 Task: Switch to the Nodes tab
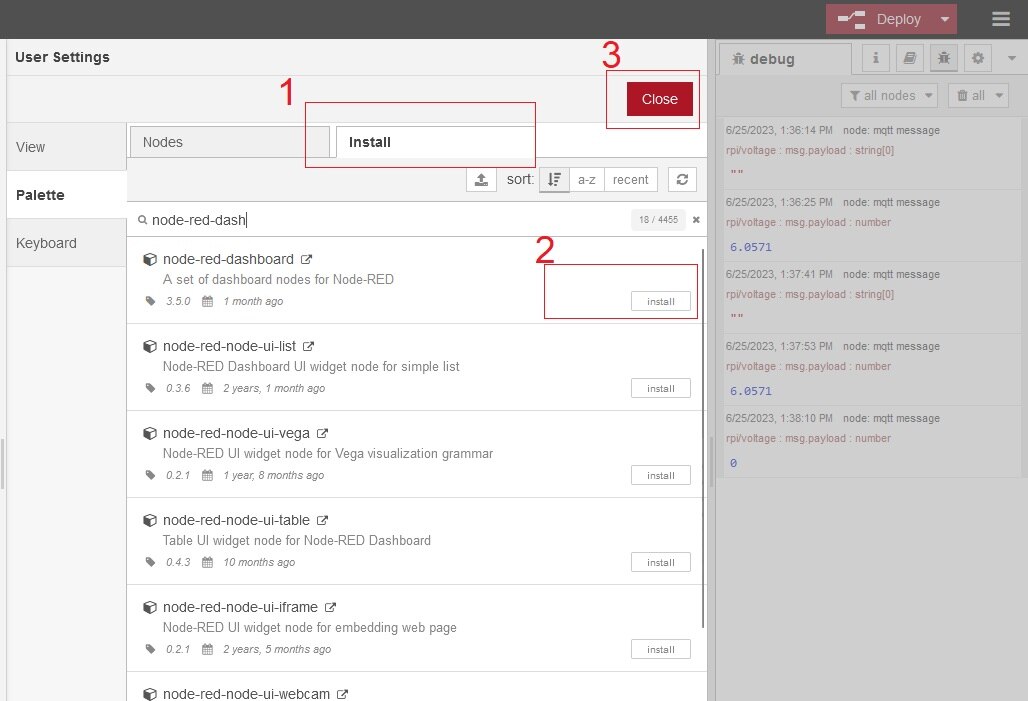229,142
